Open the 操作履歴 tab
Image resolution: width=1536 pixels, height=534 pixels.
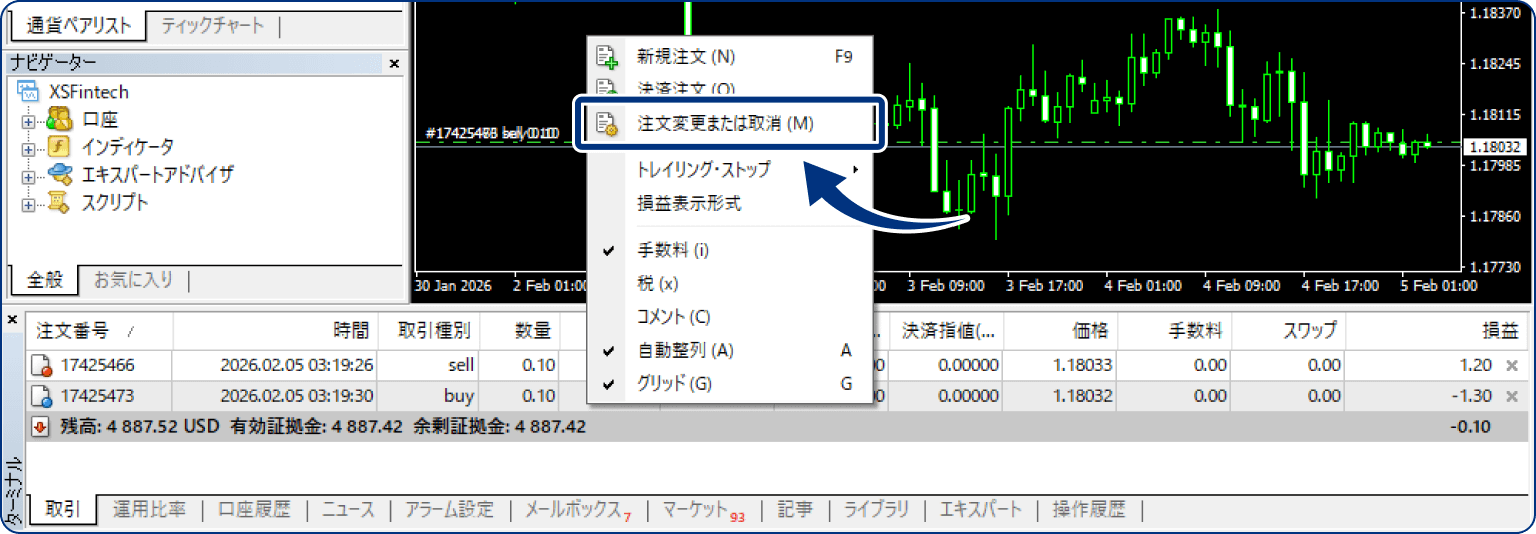click(x=1089, y=510)
